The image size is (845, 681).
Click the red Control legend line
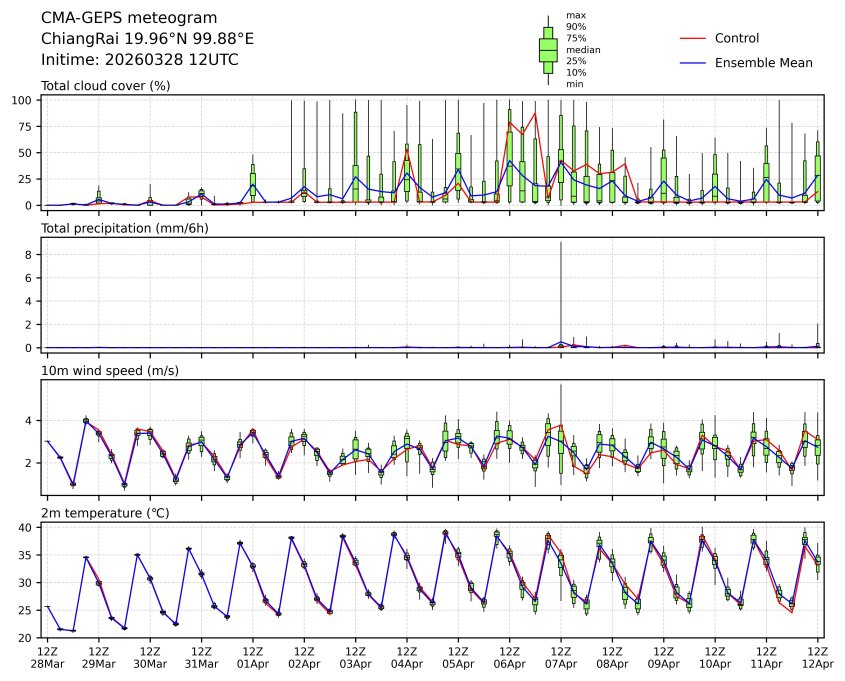[x=693, y=38]
